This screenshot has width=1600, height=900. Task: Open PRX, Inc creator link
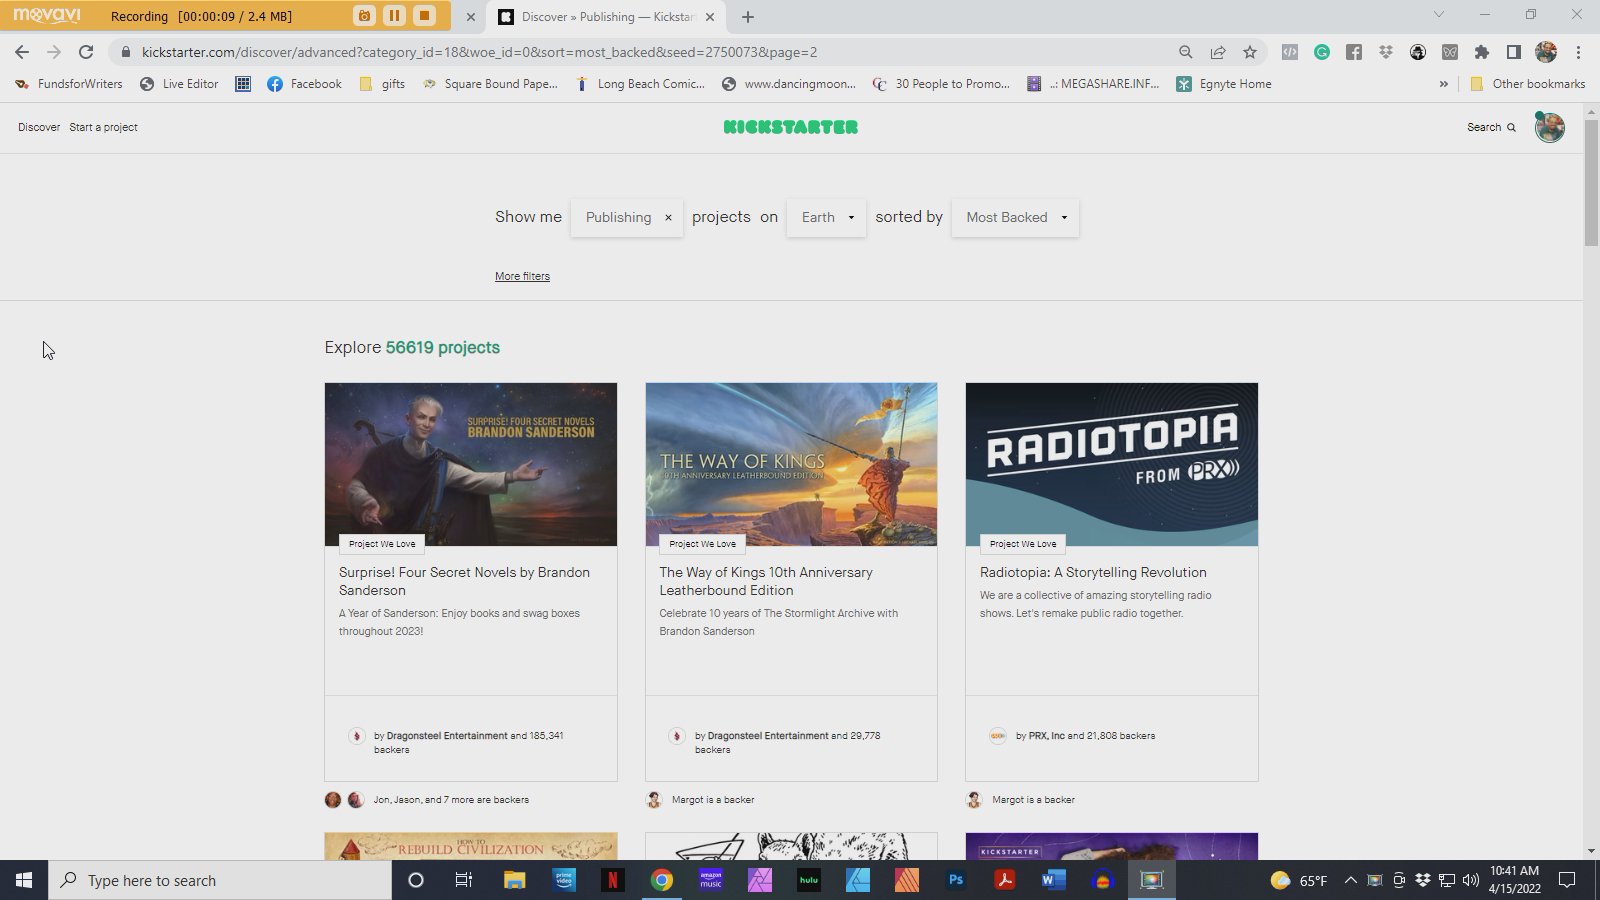[1046, 735]
